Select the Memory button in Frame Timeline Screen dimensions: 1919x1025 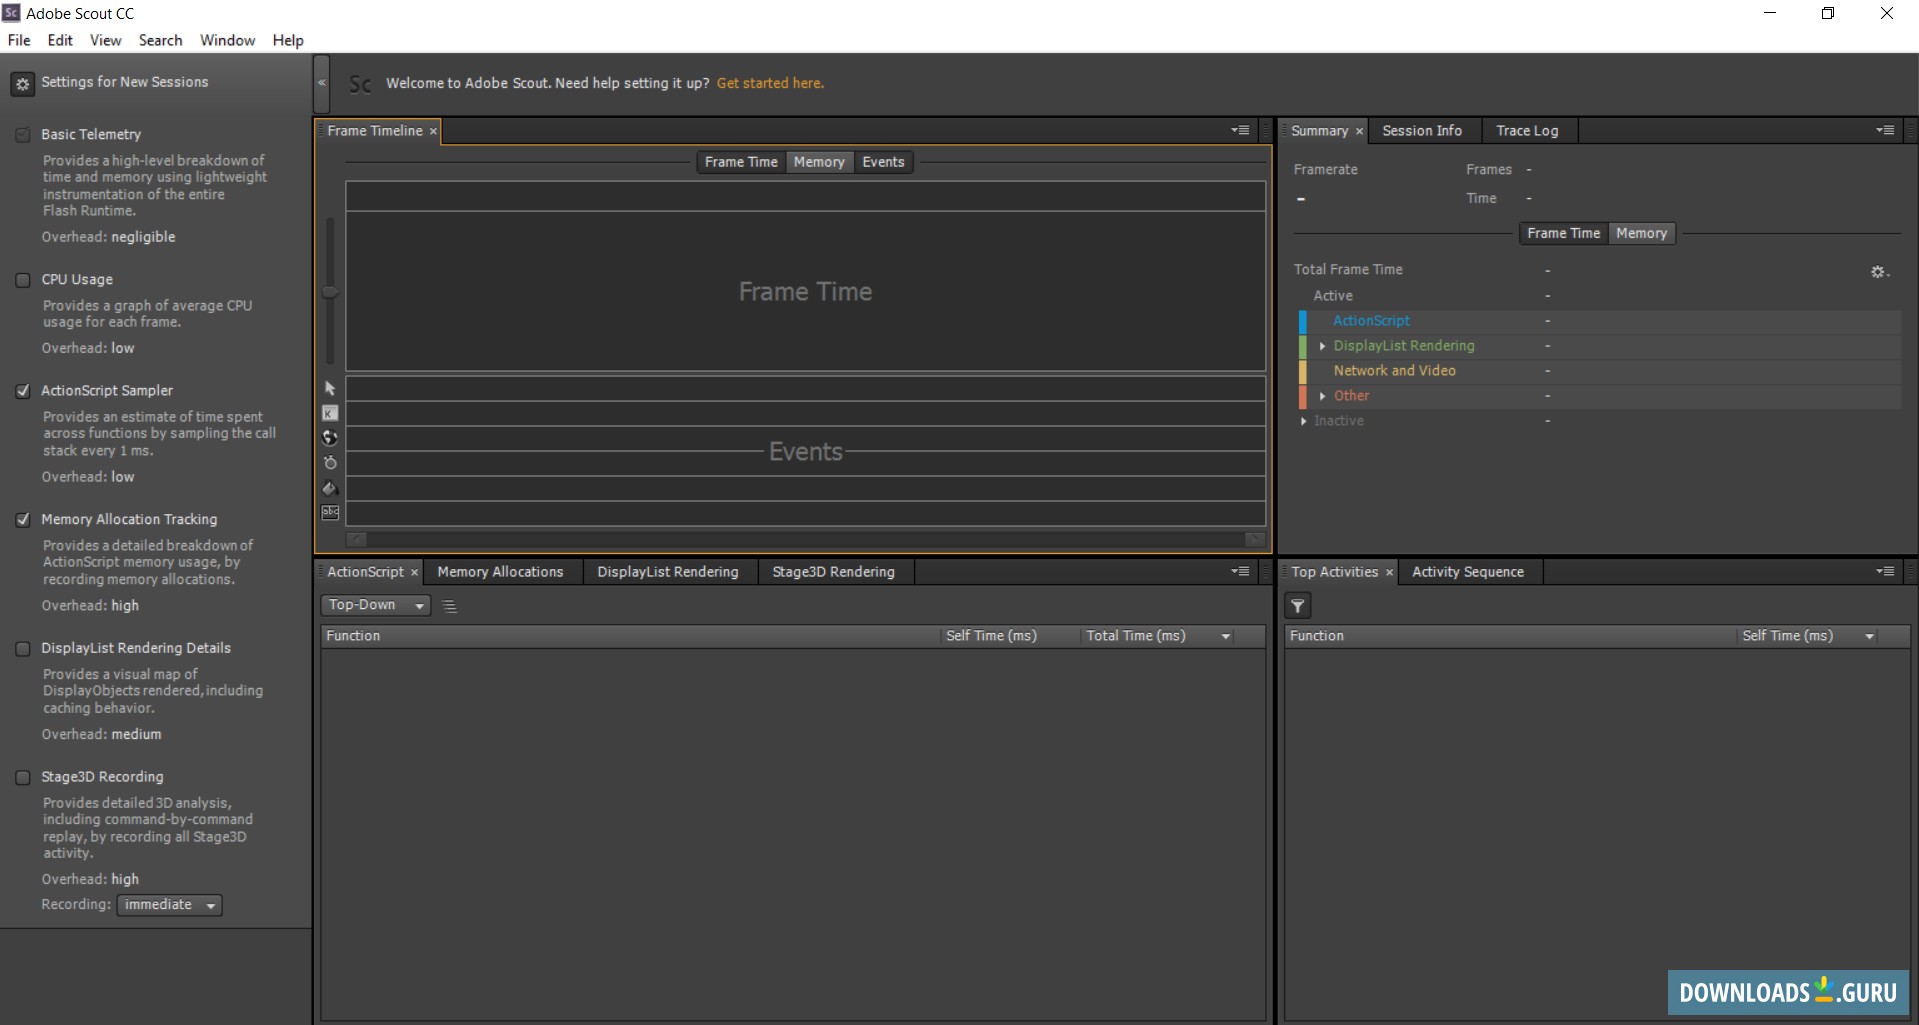coord(818,162)
